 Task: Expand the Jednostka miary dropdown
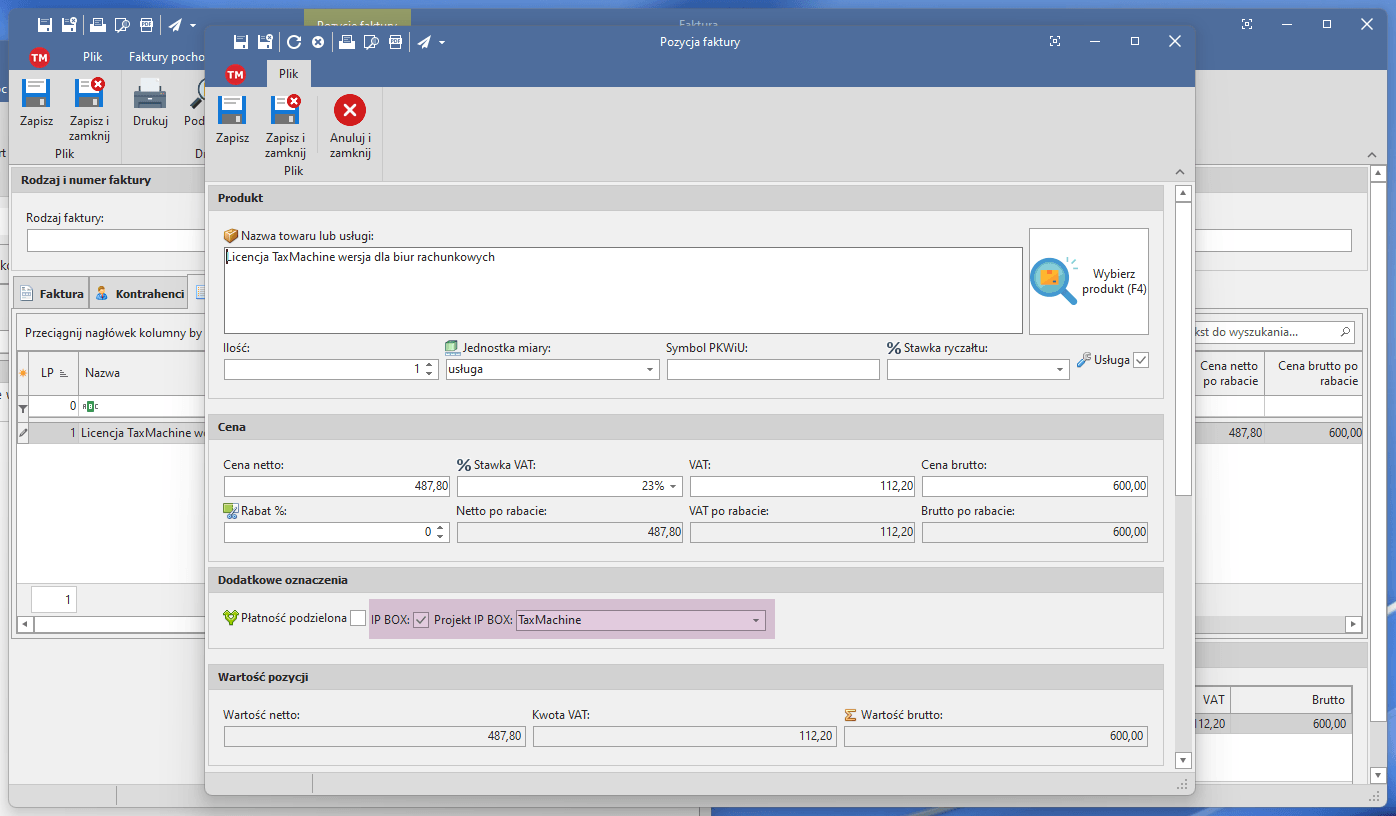[650, 370]
